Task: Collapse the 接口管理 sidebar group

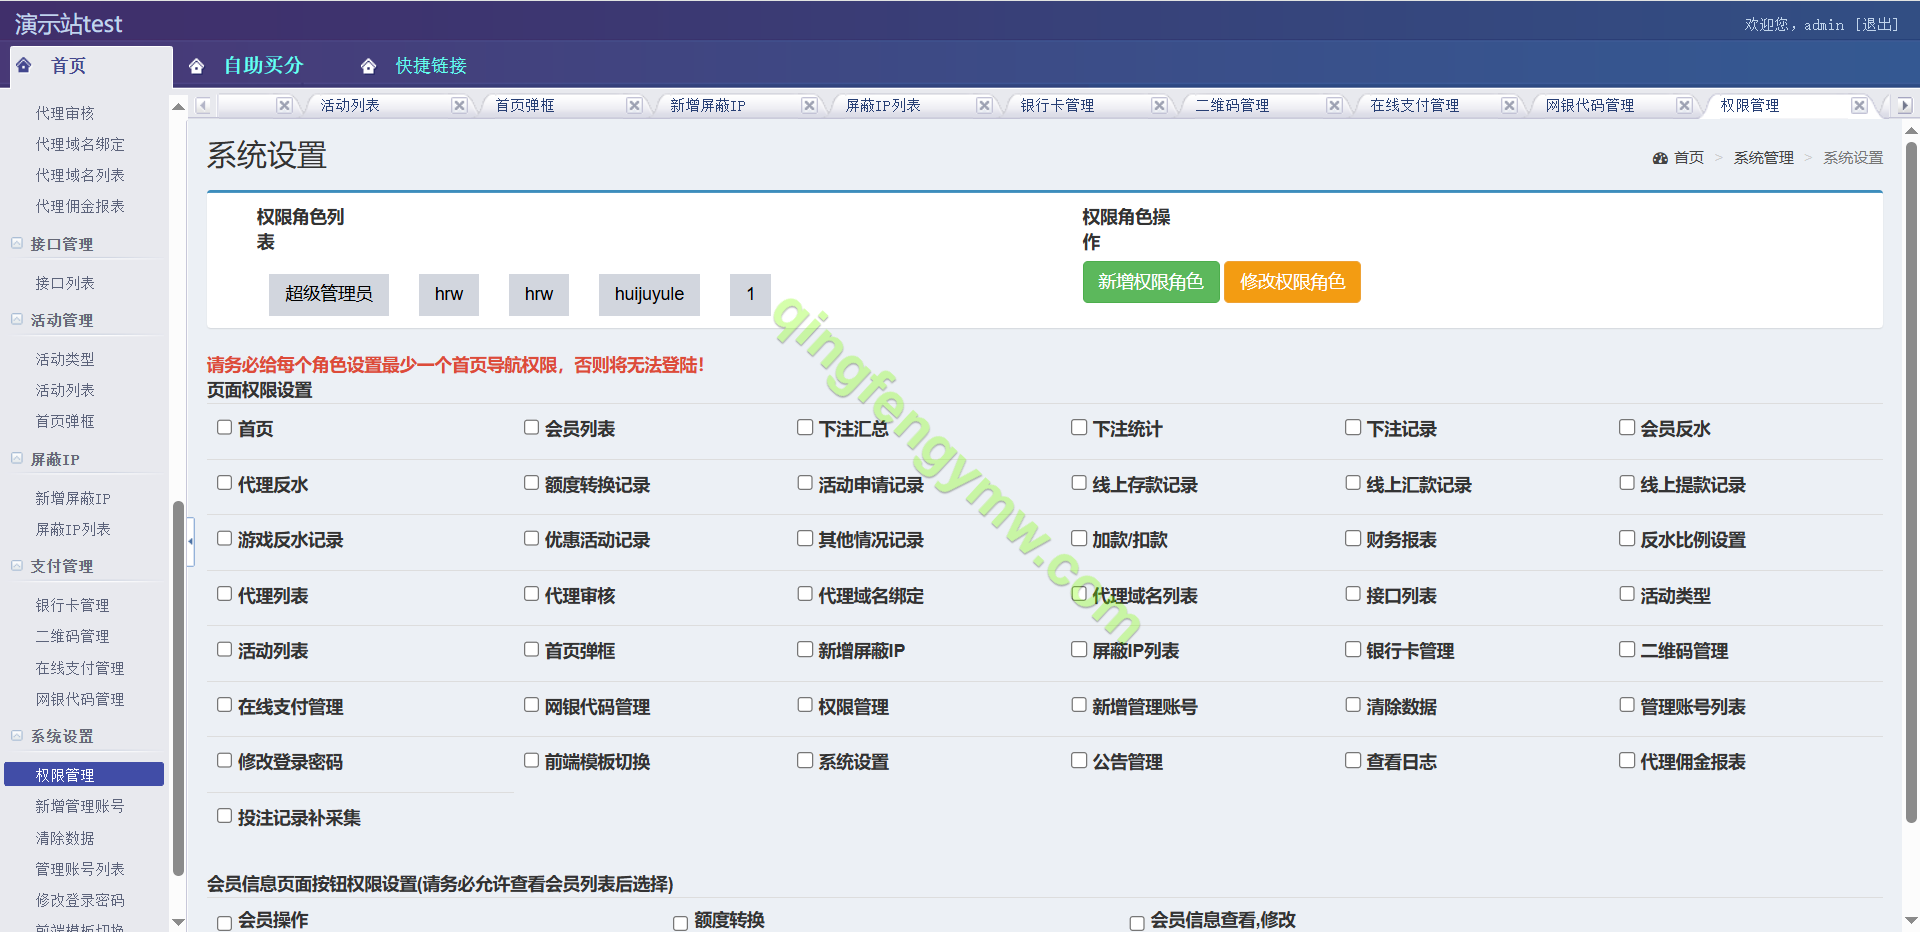Action: [17, 243]
